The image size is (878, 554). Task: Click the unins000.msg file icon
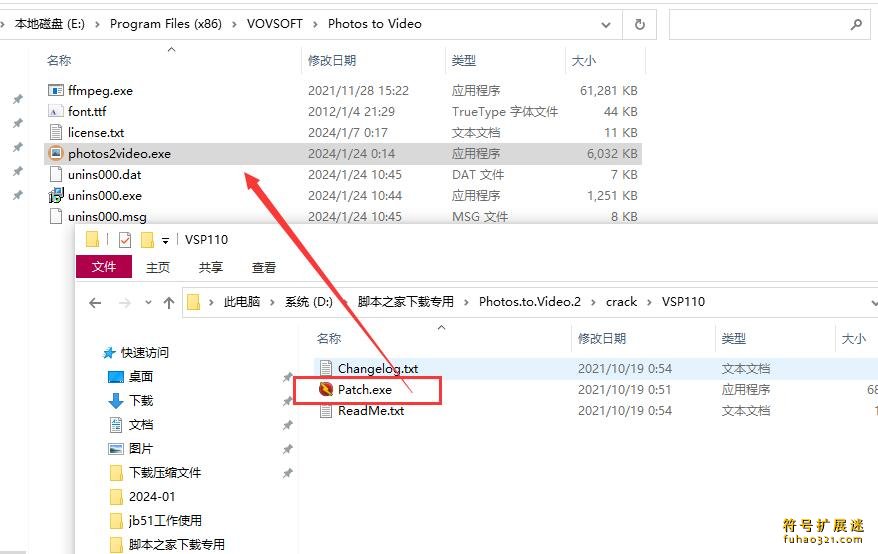[x=55, y=216]
